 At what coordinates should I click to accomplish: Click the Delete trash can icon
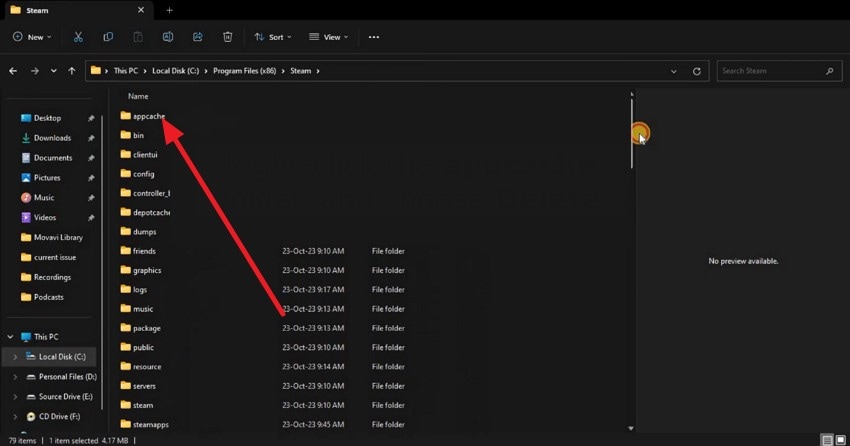click(228, 37)
